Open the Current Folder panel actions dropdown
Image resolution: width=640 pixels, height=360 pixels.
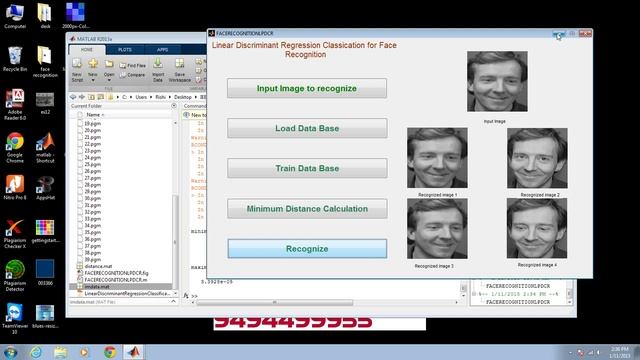click(174, 106)
